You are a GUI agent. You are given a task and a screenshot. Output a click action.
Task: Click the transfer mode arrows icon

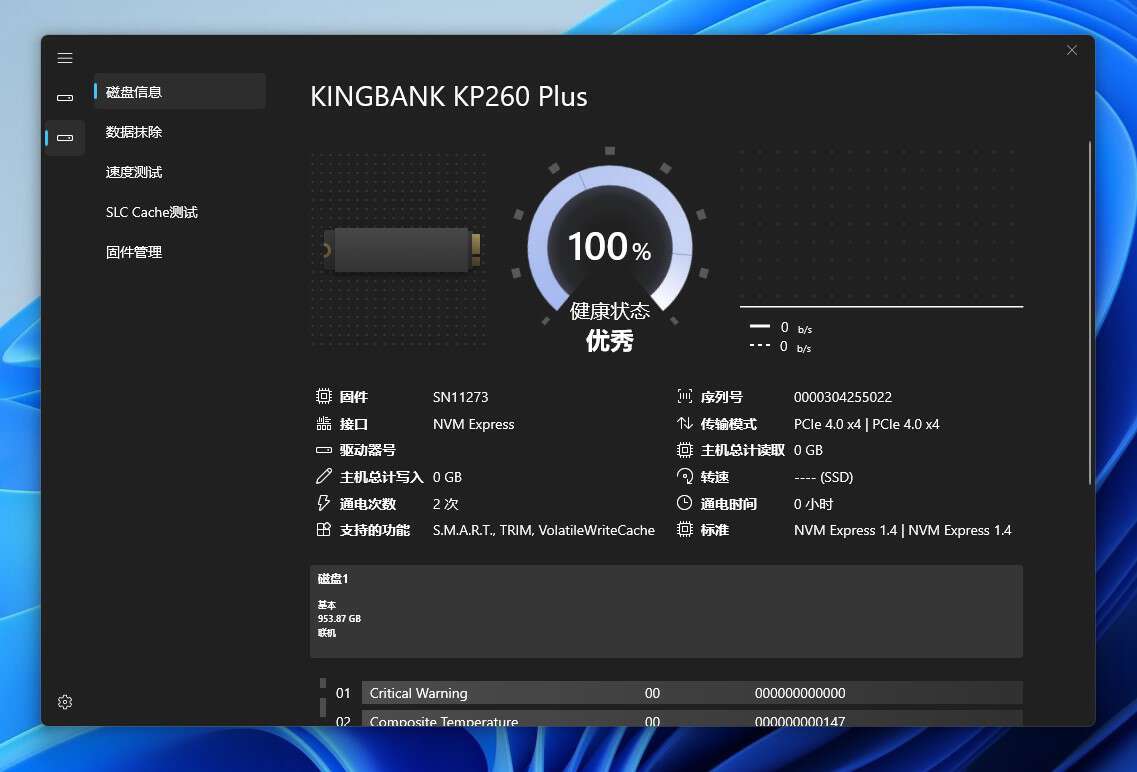685,424
